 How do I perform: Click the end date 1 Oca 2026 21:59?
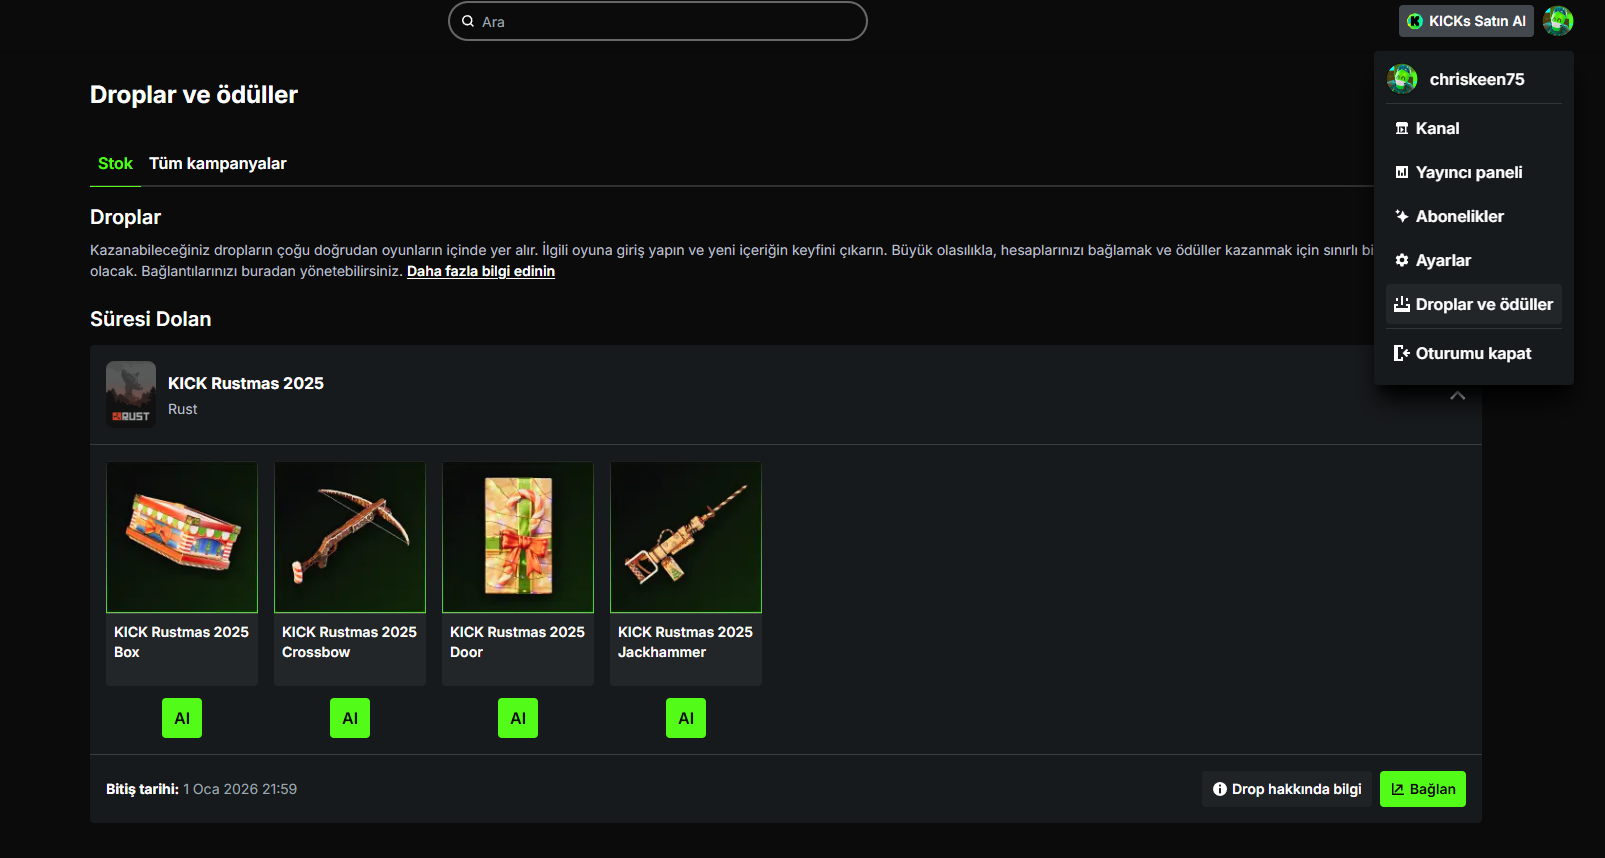240,789
